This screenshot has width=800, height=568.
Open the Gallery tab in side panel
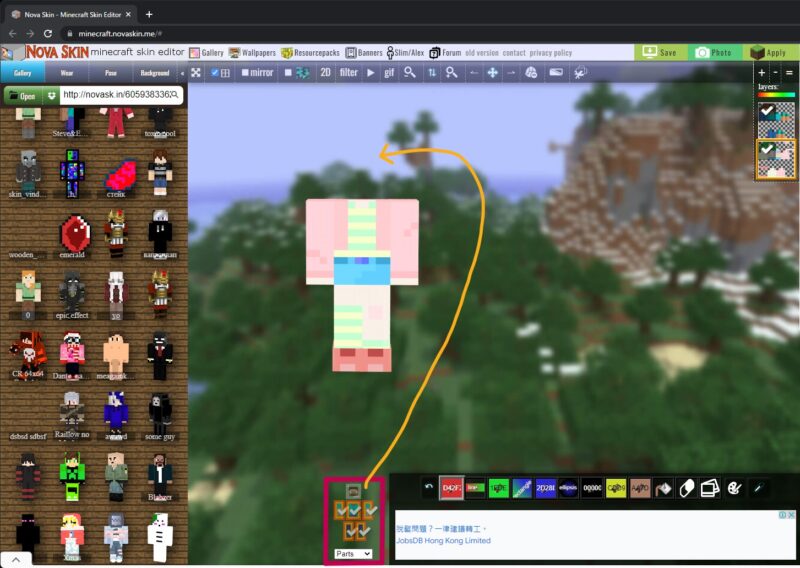tap(22, 73)
